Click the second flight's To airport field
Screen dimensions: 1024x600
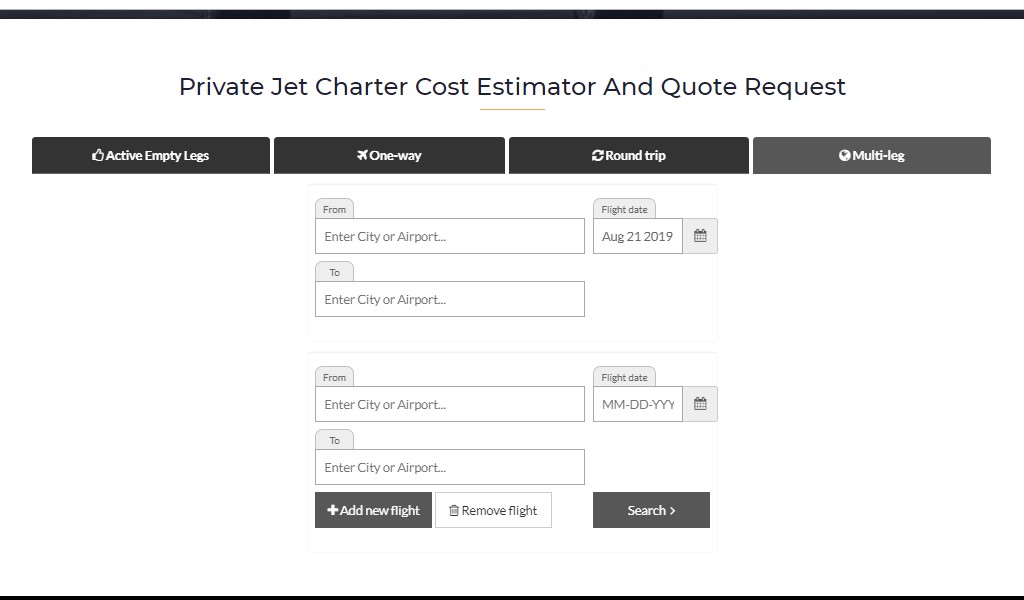tap(449, 468)
